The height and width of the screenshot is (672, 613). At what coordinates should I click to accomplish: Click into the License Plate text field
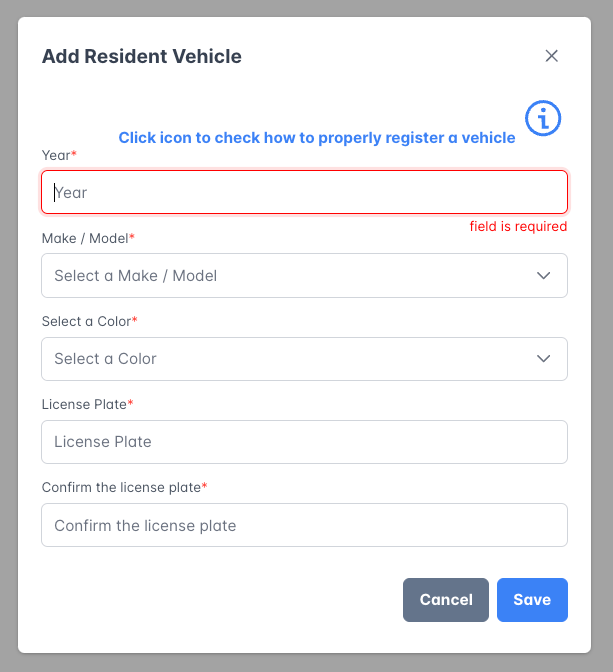[304, 442]
